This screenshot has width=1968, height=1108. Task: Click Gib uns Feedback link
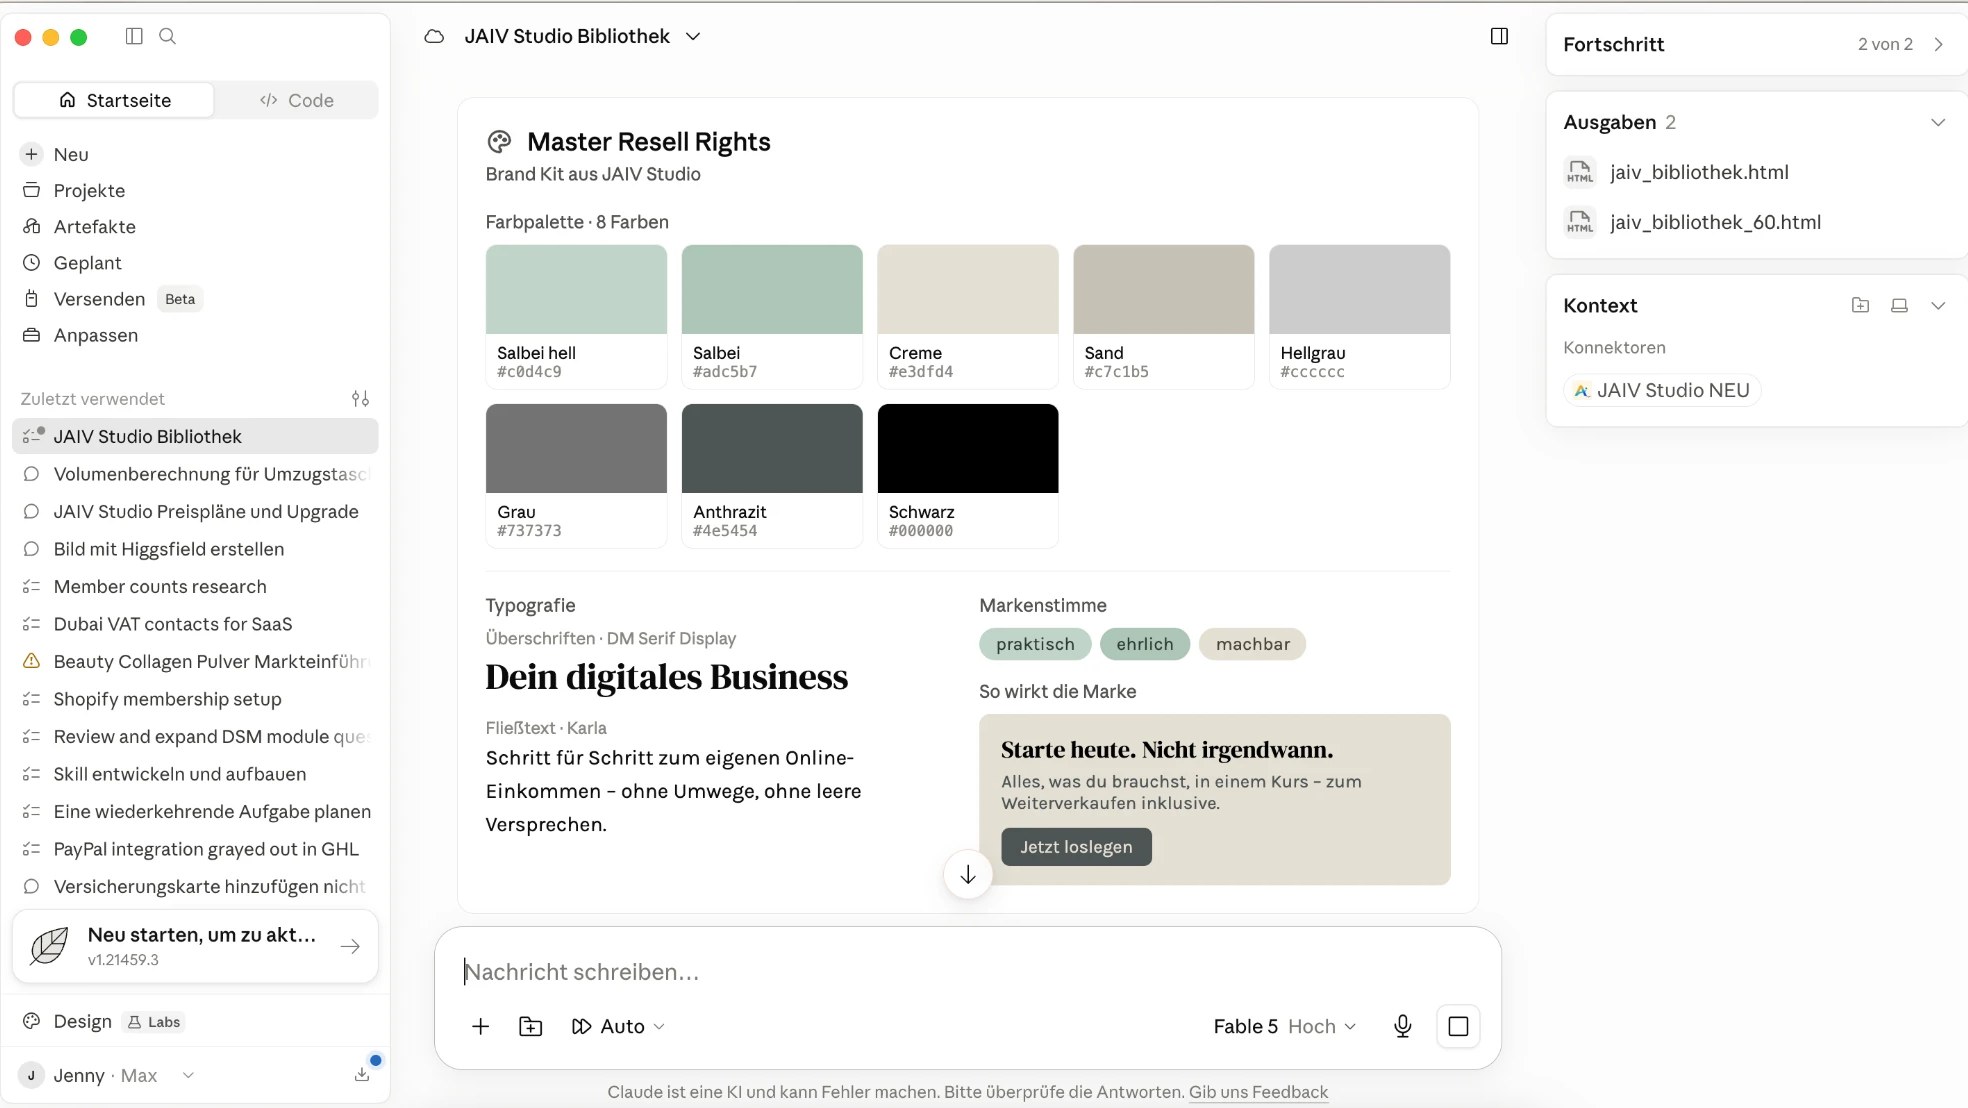(x=1258, y=1092)
